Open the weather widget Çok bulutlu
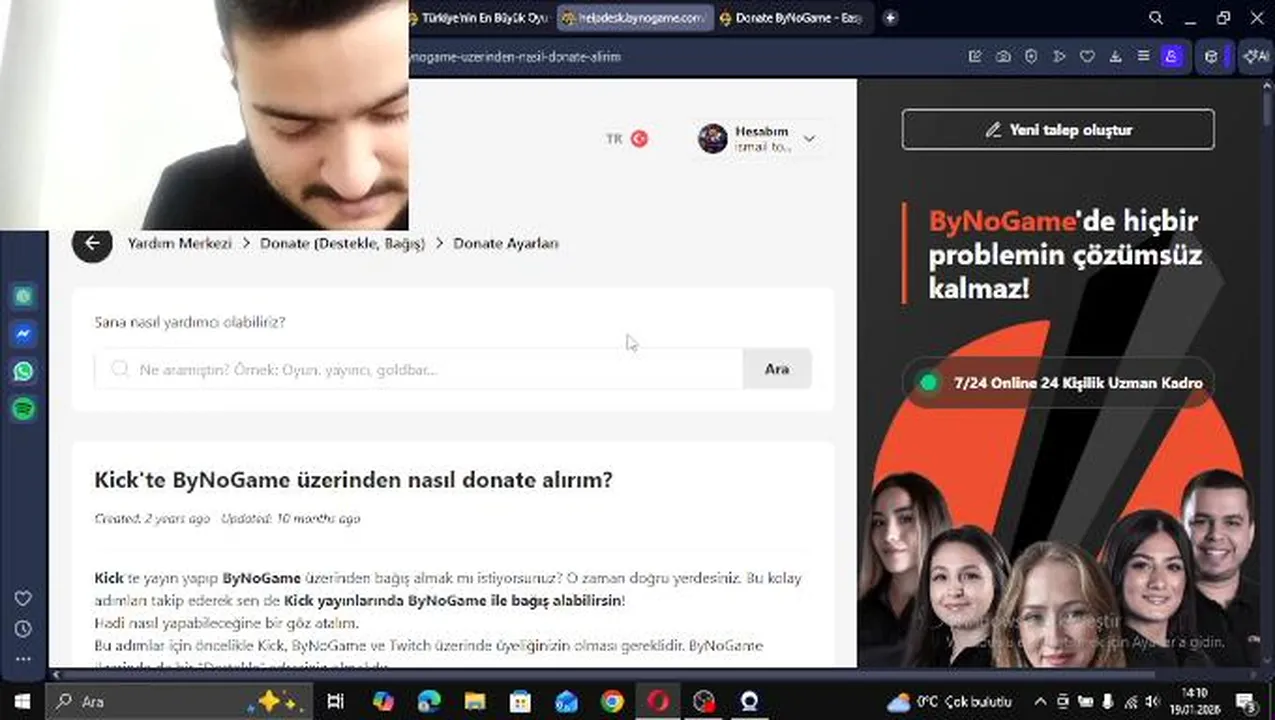The width and height of the screenshot is (1275, 720). point(950,701)
